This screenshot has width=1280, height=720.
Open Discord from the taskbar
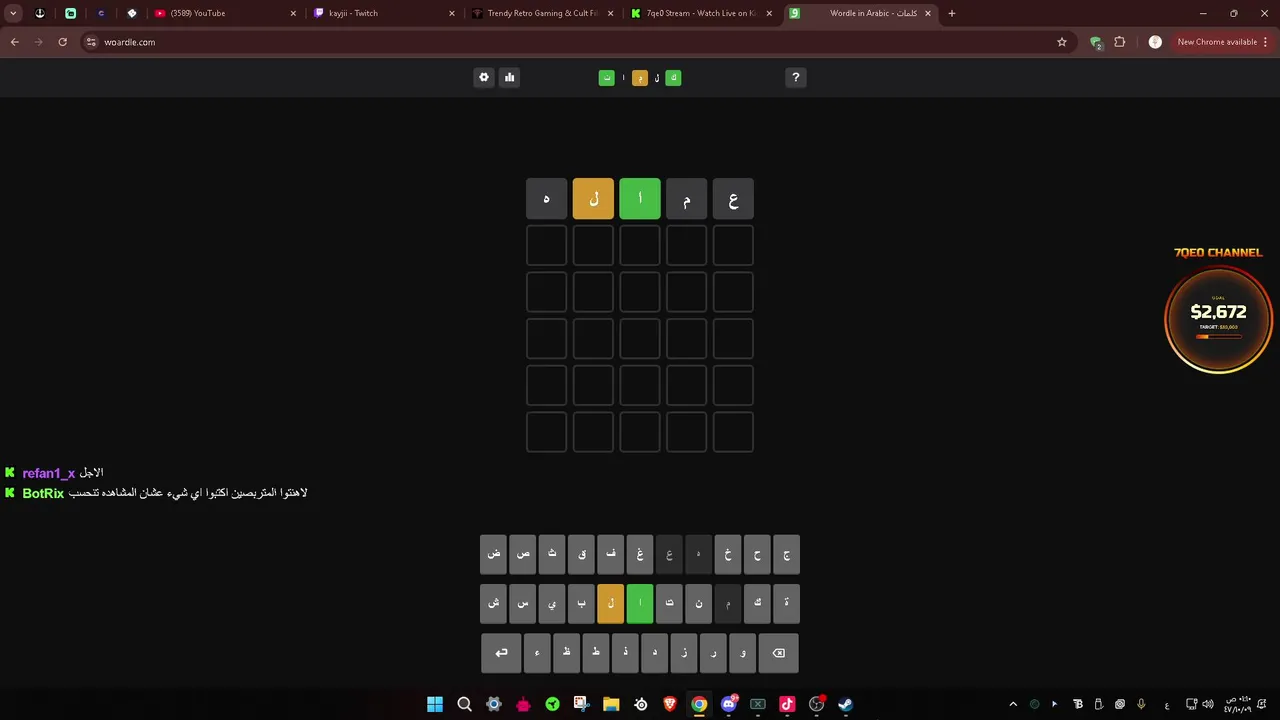[729, 704]
